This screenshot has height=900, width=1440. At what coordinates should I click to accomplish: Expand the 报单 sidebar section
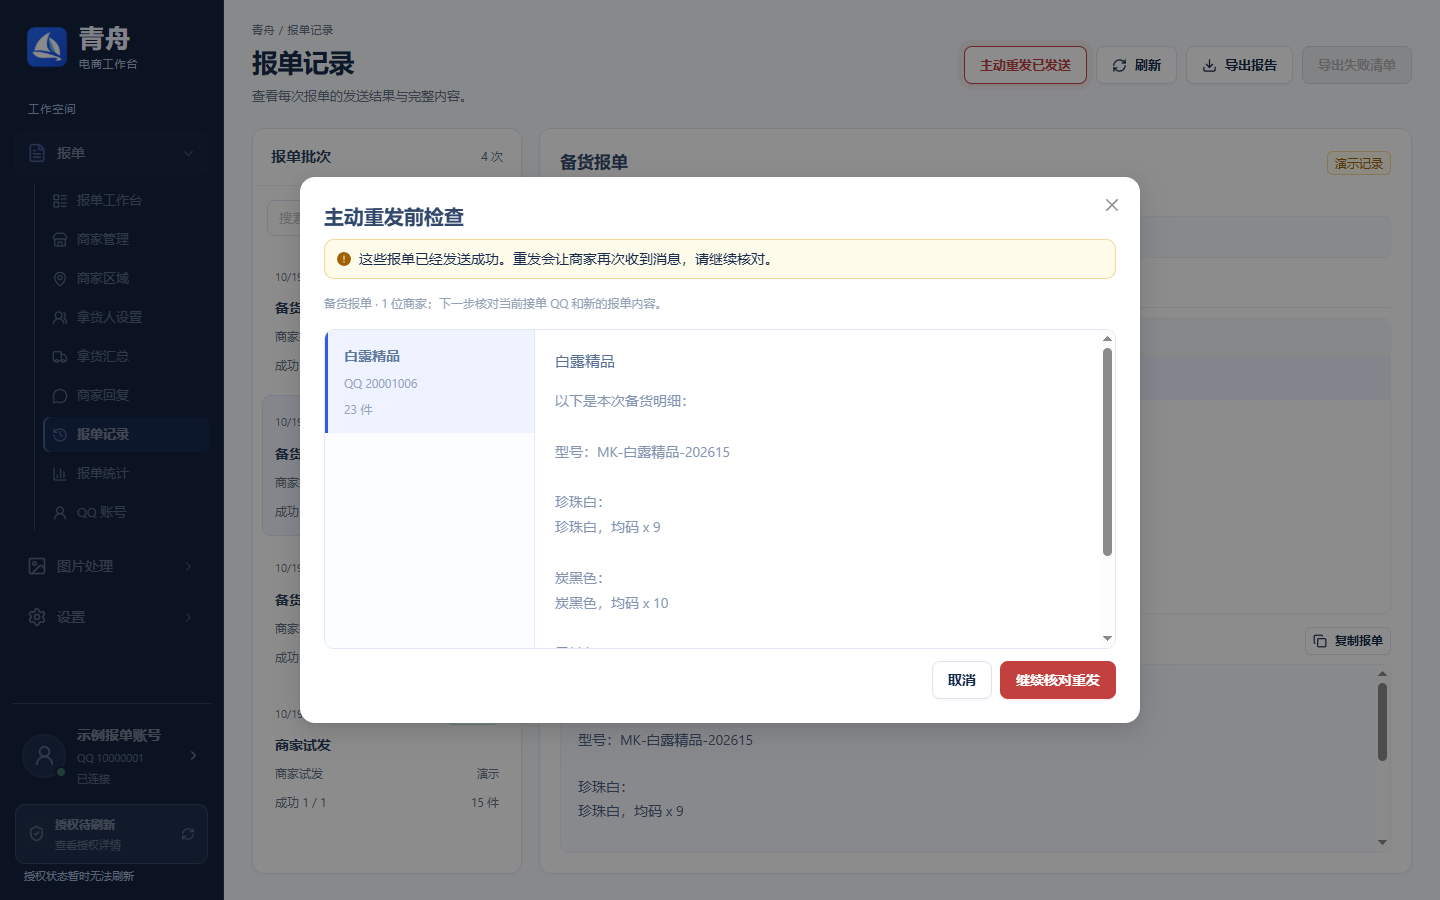[x=111, y=153]
